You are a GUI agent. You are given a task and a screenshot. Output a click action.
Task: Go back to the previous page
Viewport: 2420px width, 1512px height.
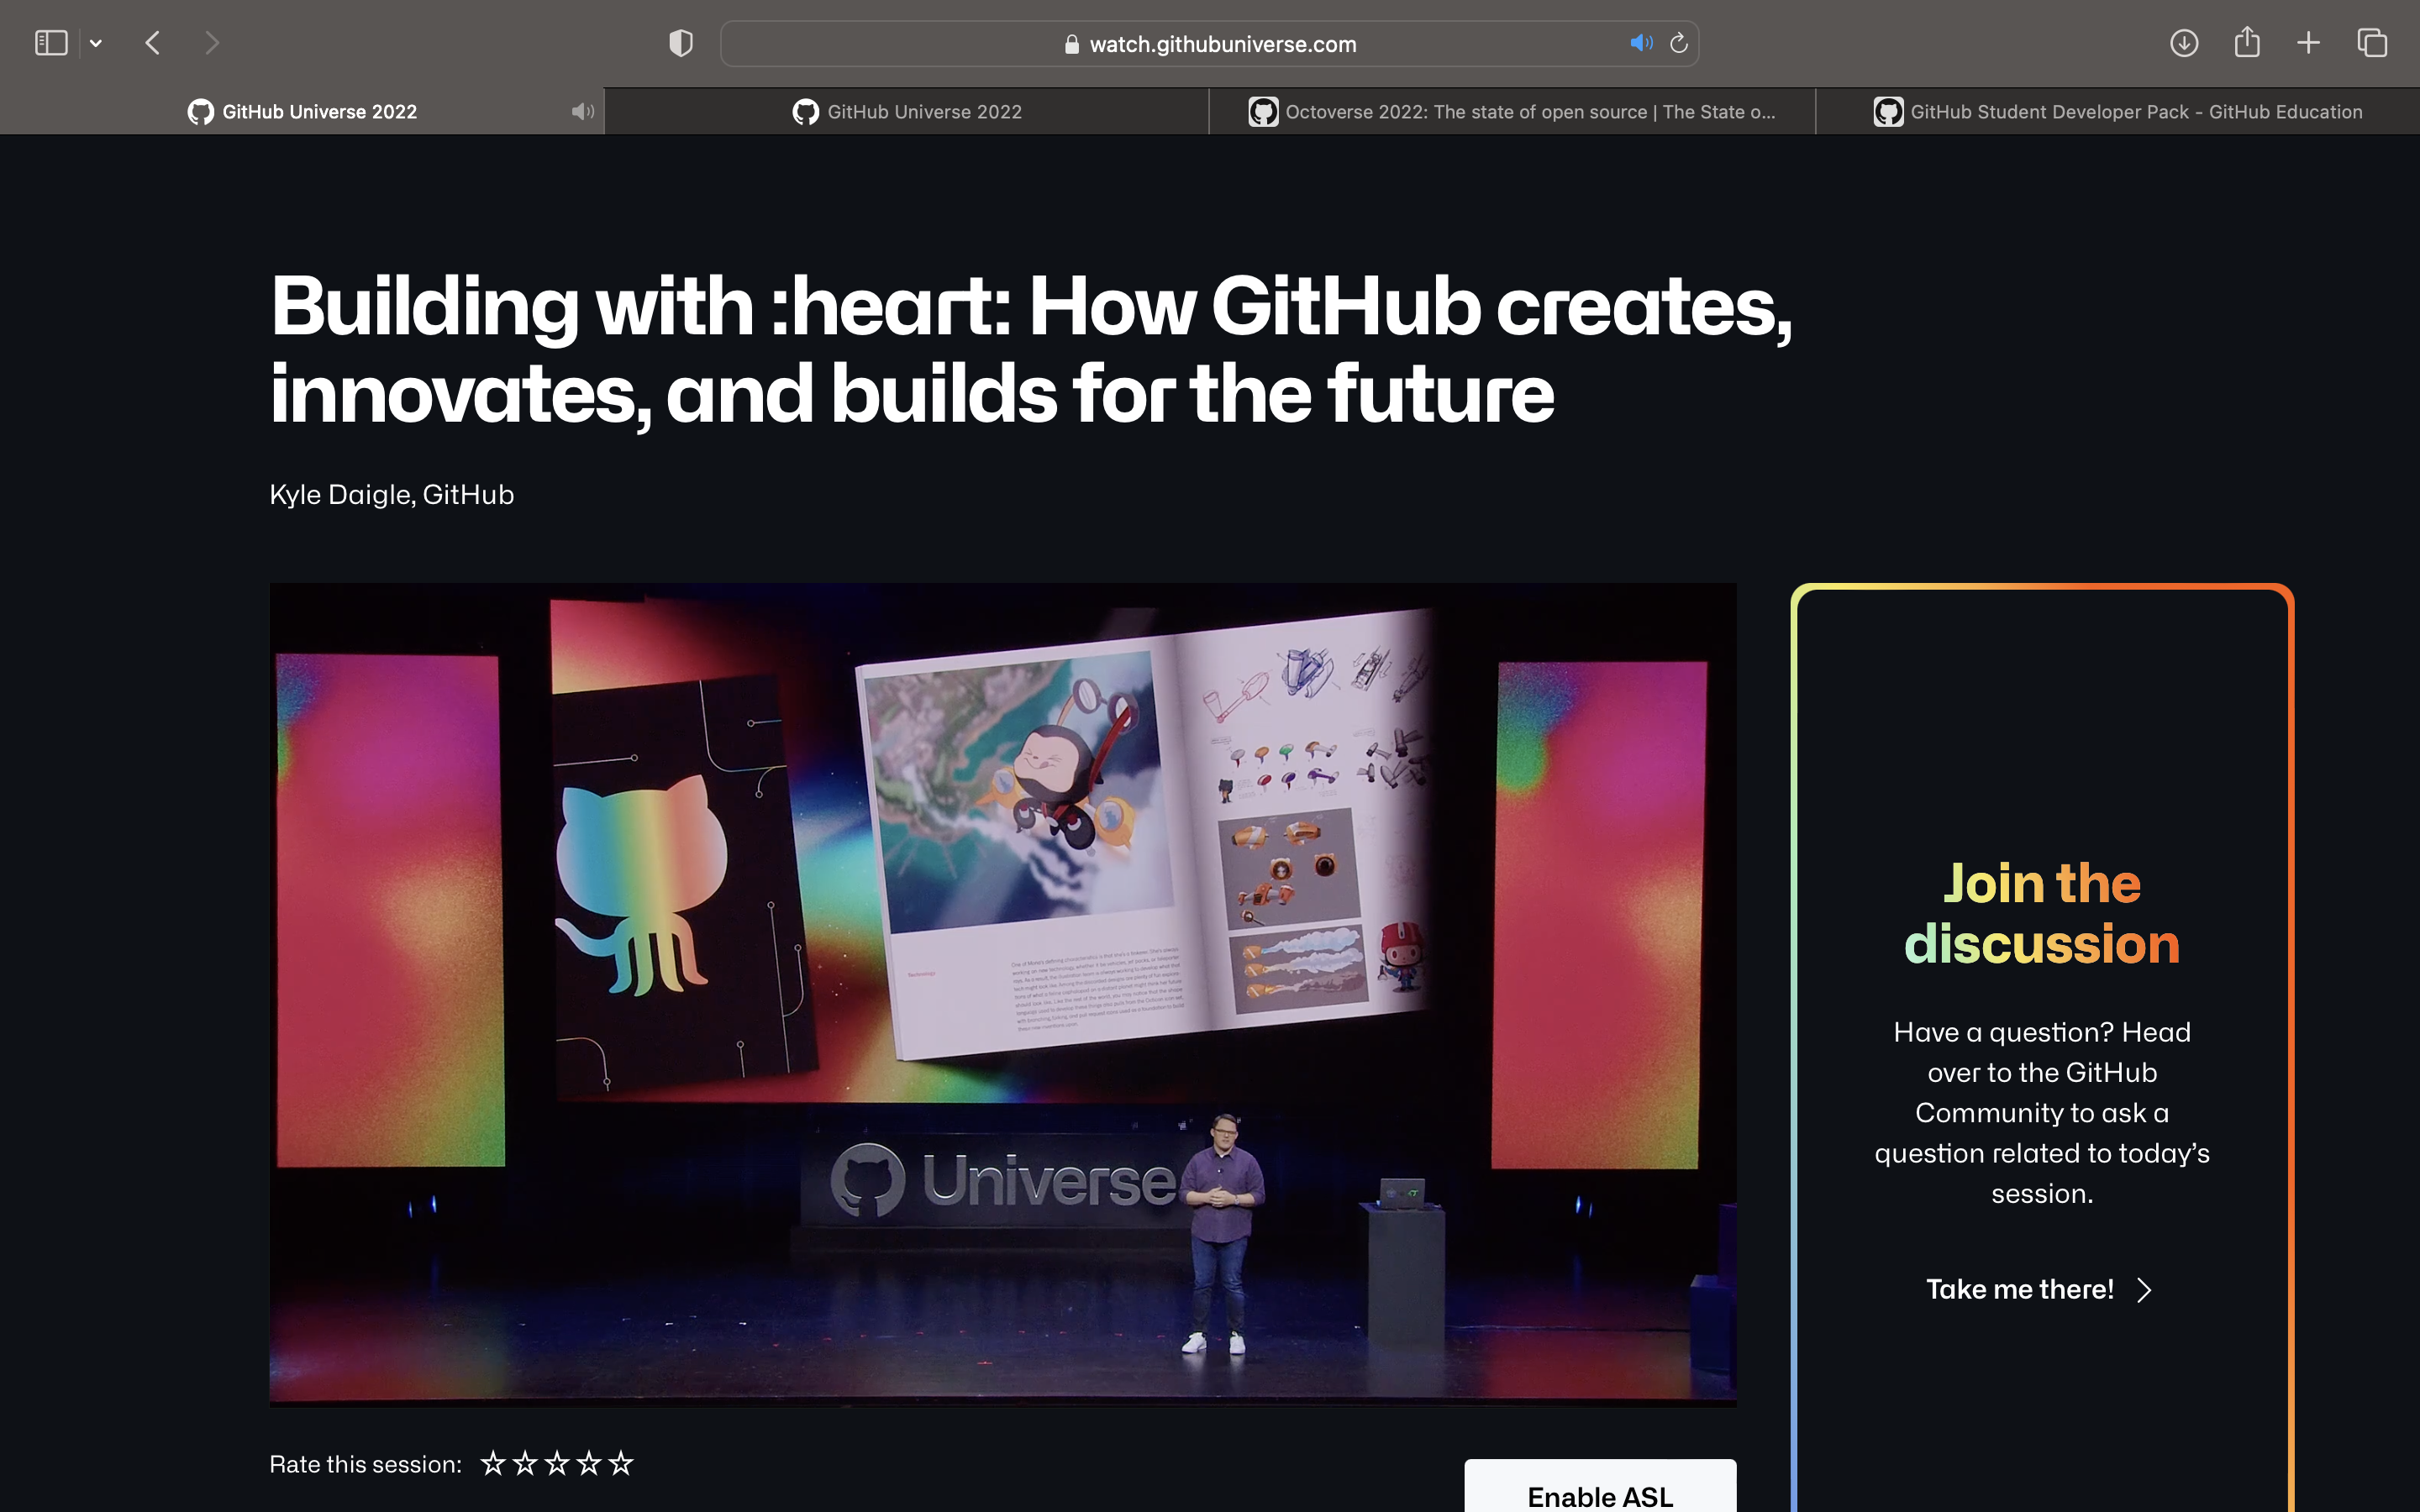pos(153,43)
